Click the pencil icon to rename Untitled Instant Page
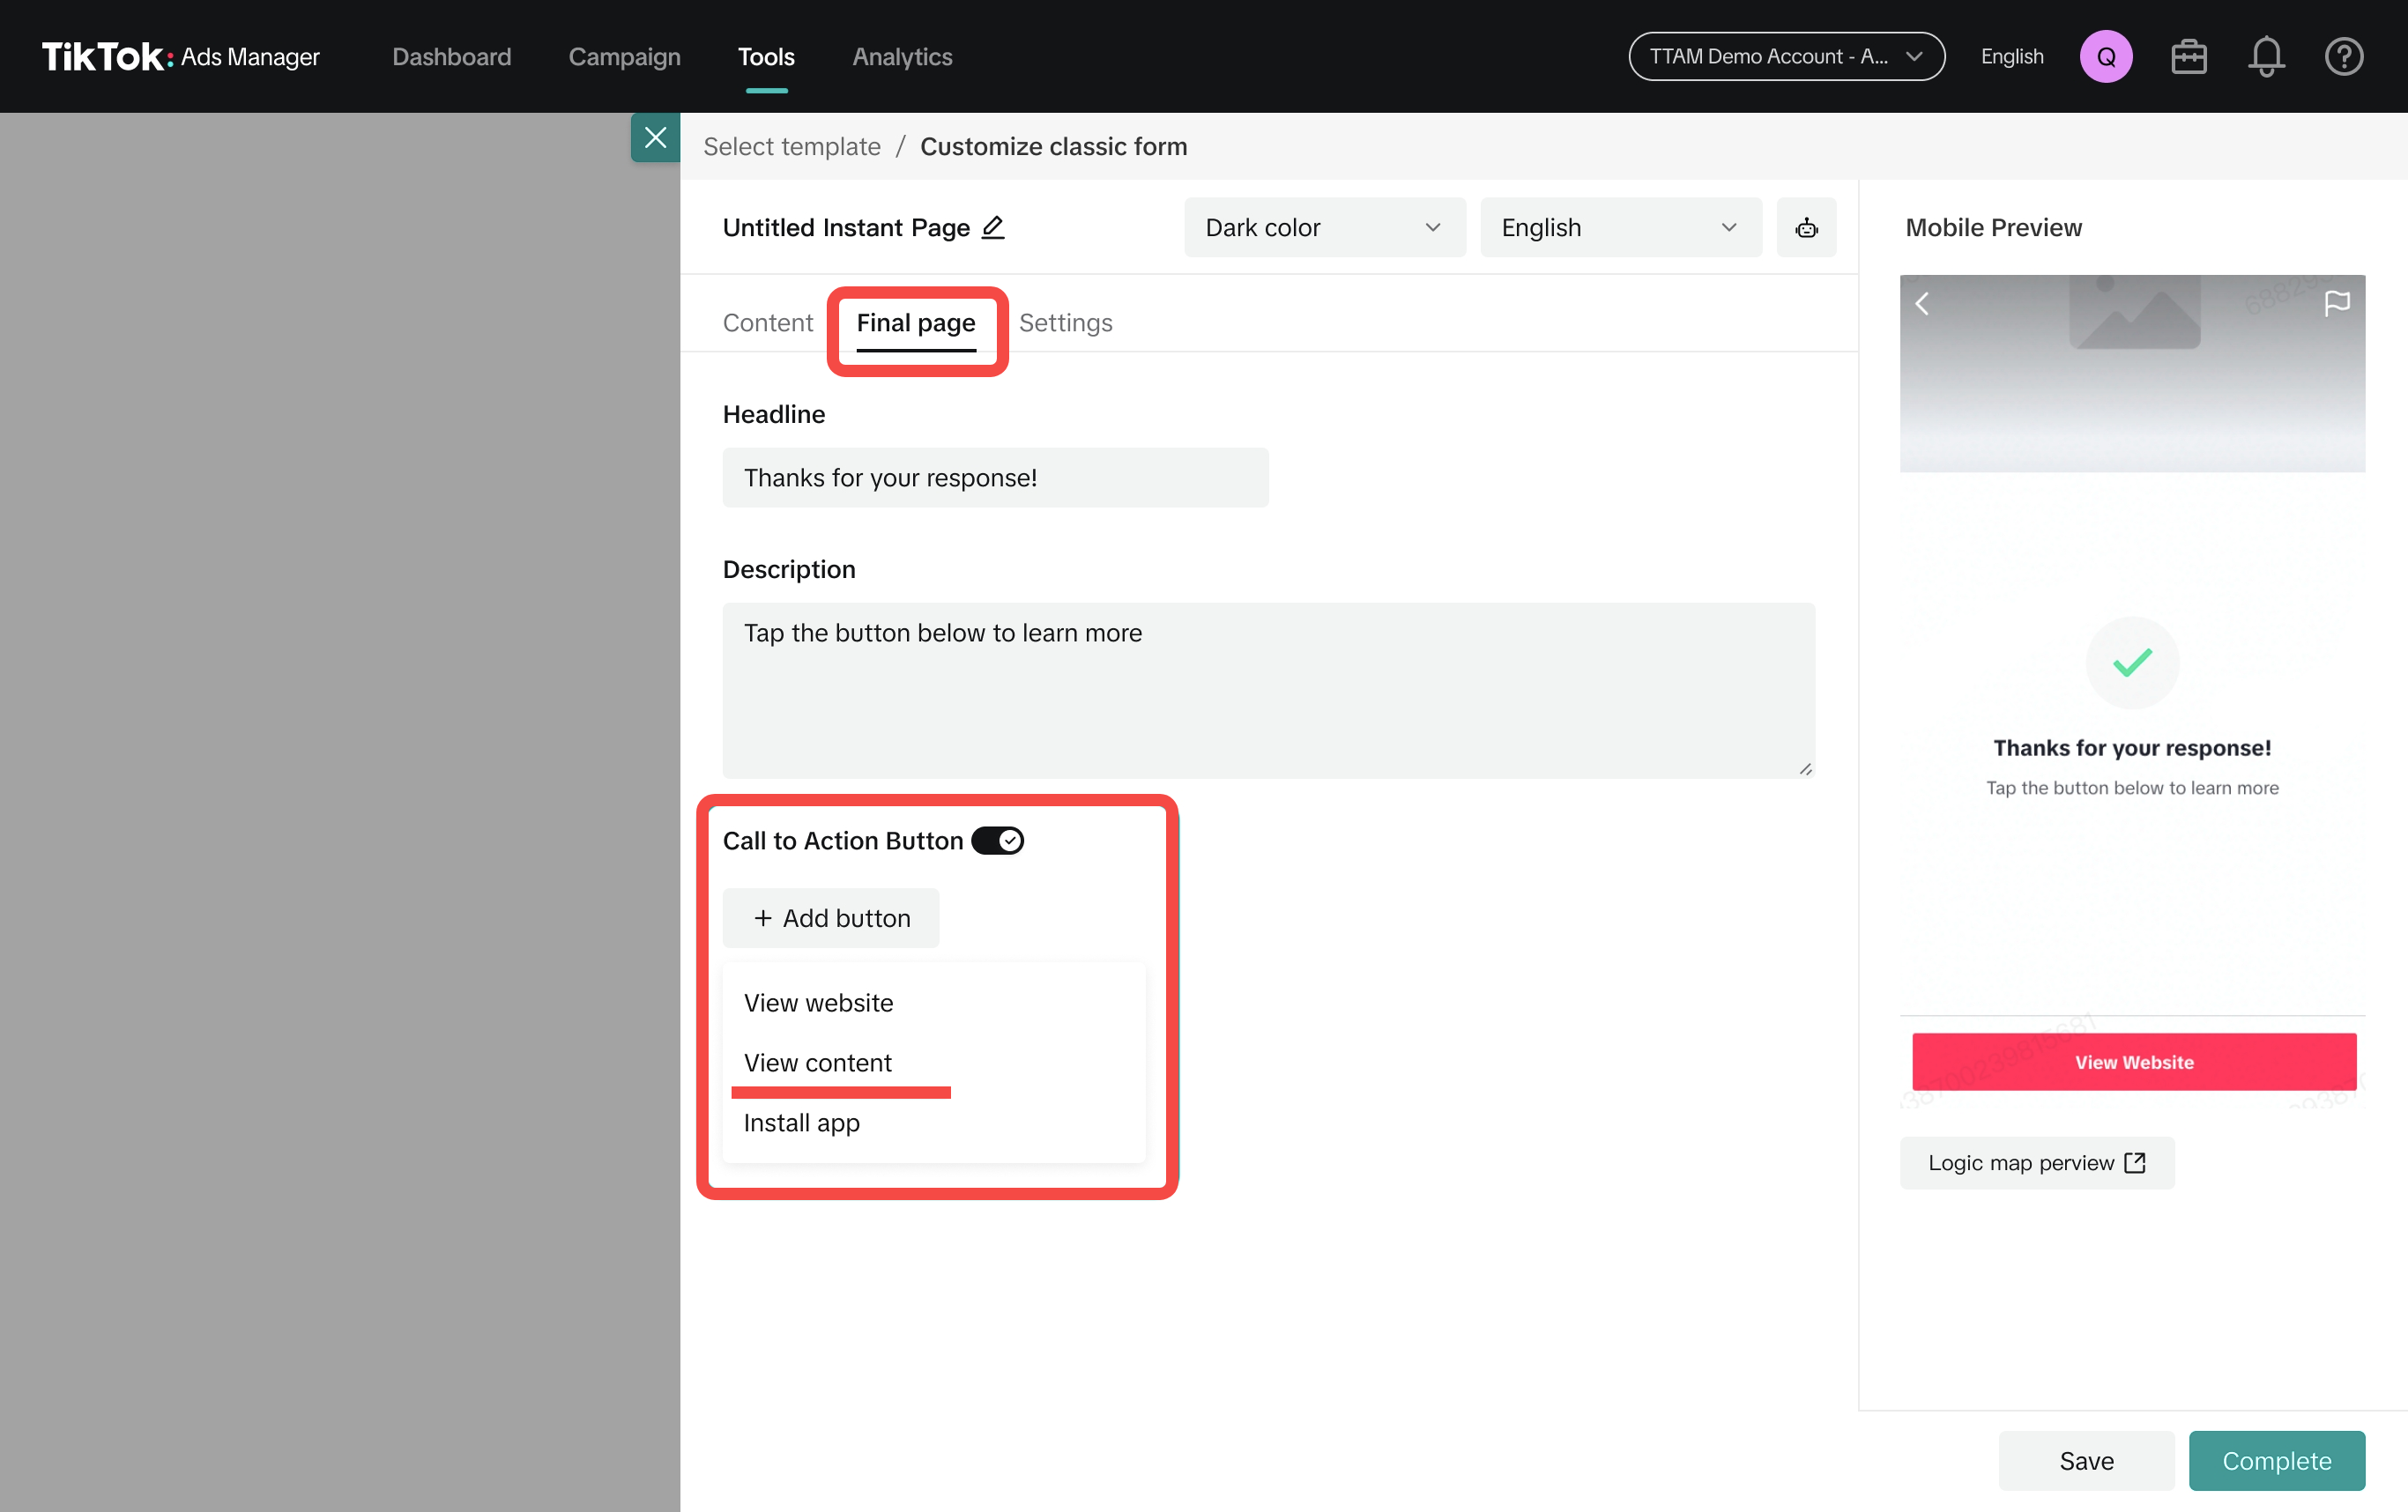Image resolution: width=2408 pixels, height=1512 pixels. coord(993,227)
